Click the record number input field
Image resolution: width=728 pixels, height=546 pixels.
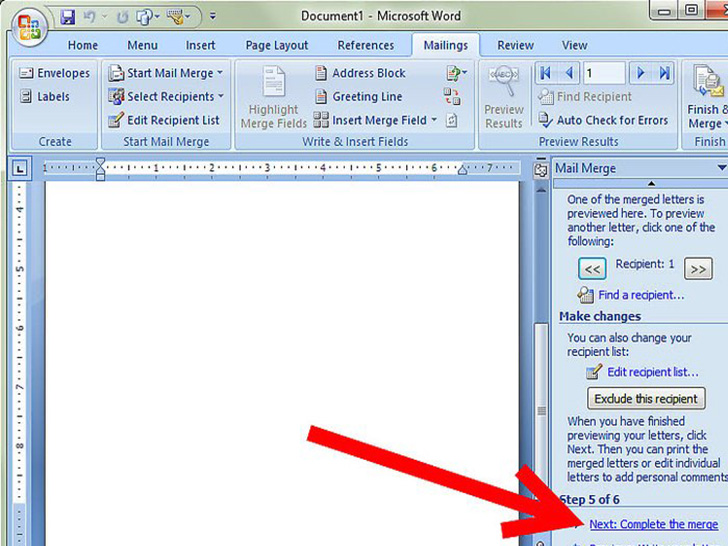604,73
